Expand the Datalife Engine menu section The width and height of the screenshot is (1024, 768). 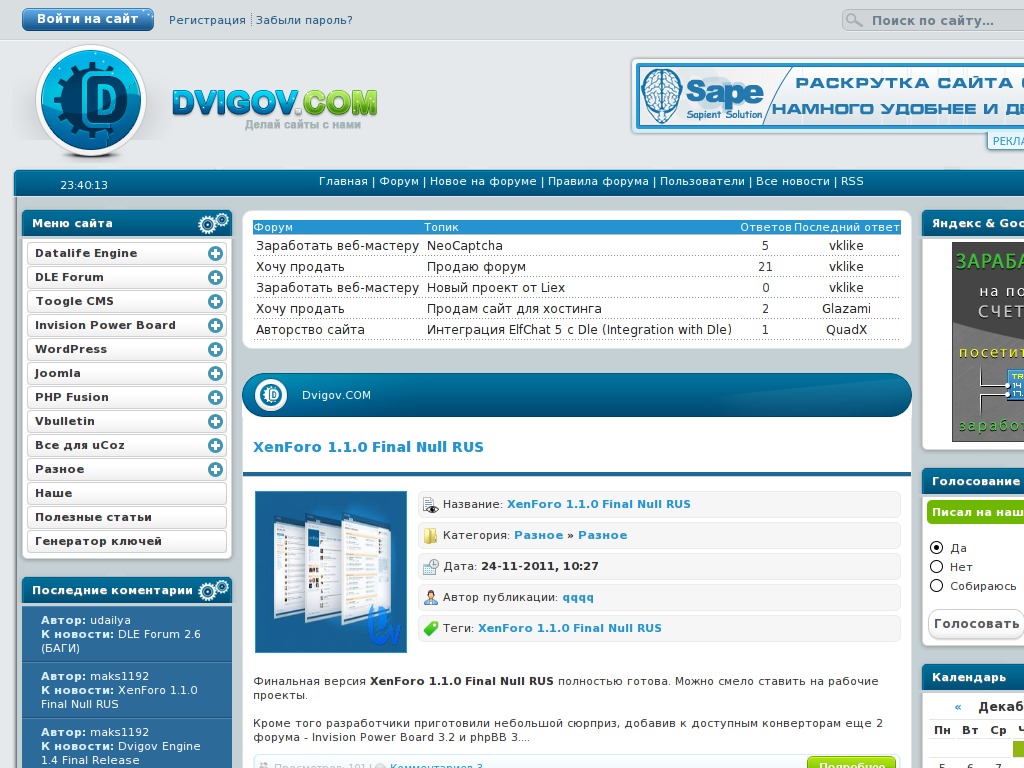pyautogui.click(x=215, y=254)
